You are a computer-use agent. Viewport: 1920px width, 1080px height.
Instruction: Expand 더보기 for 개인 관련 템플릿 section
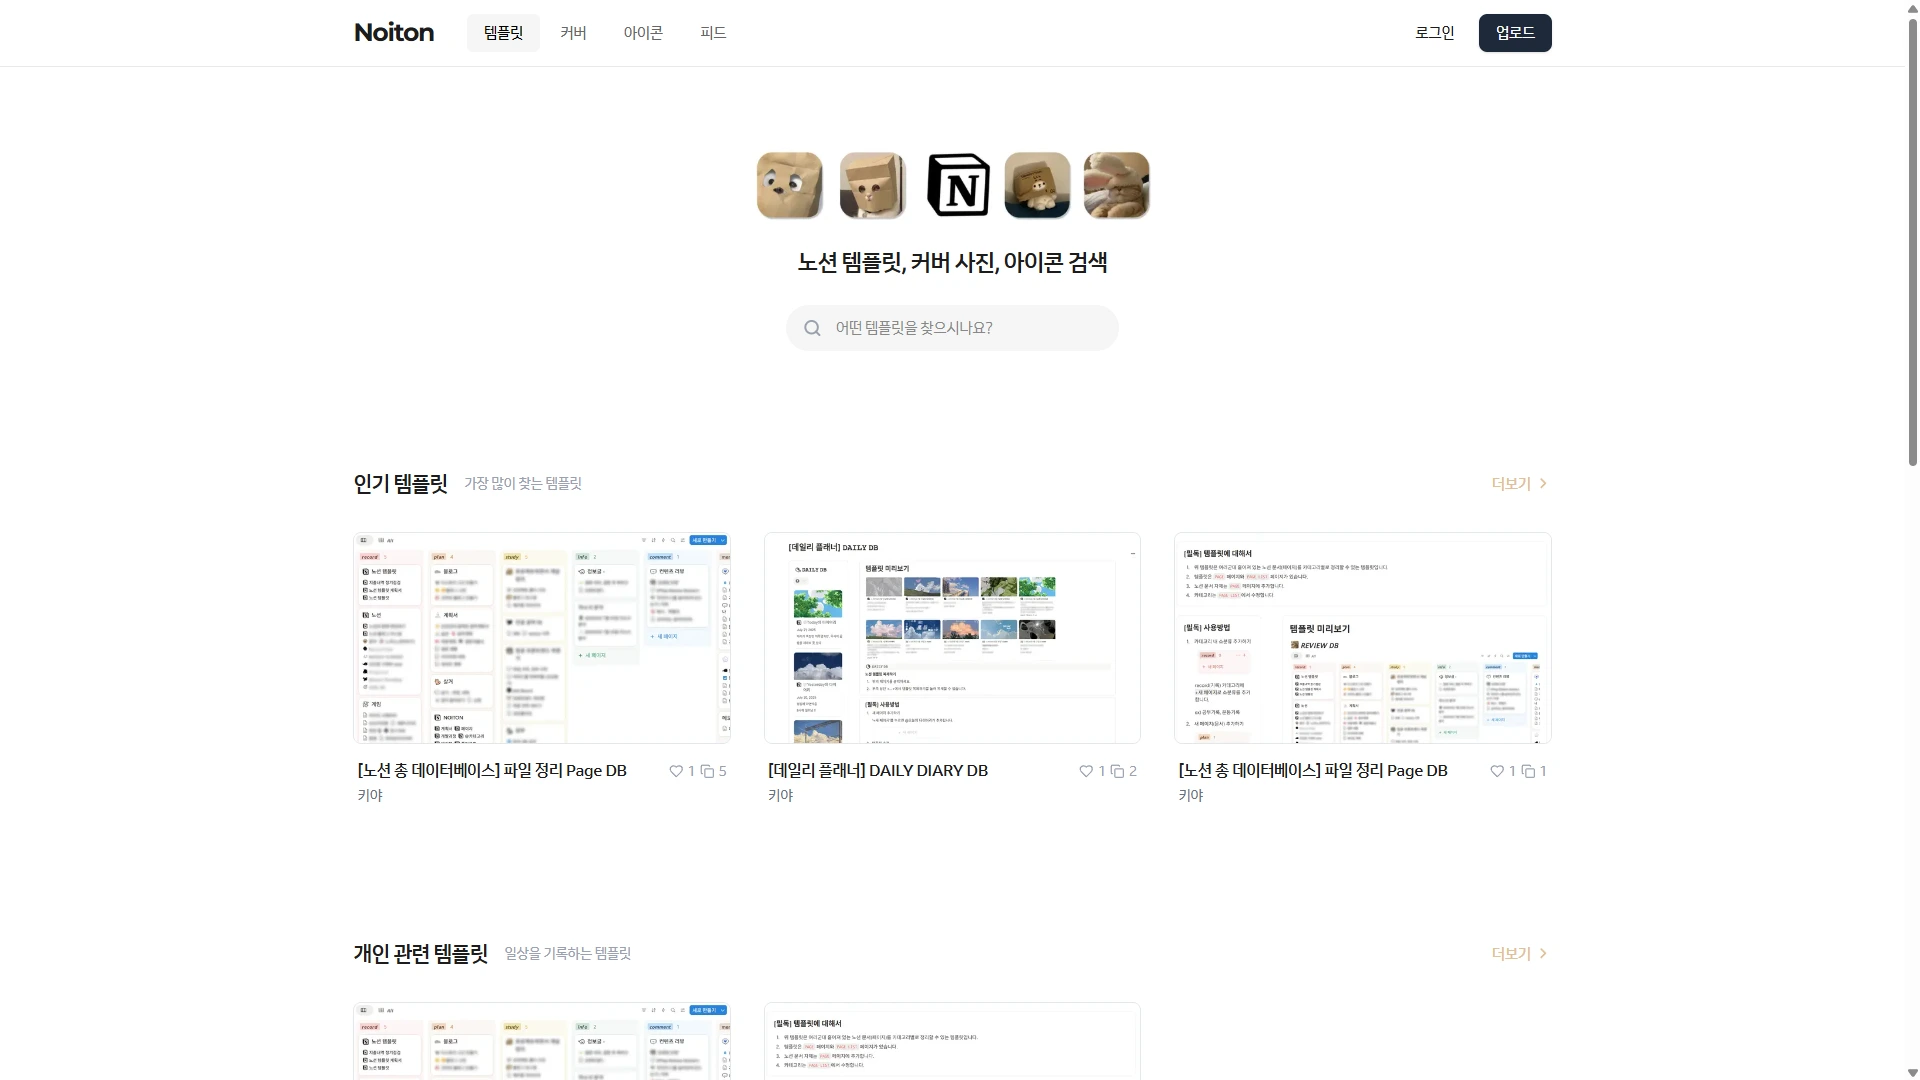point(1519,953)
